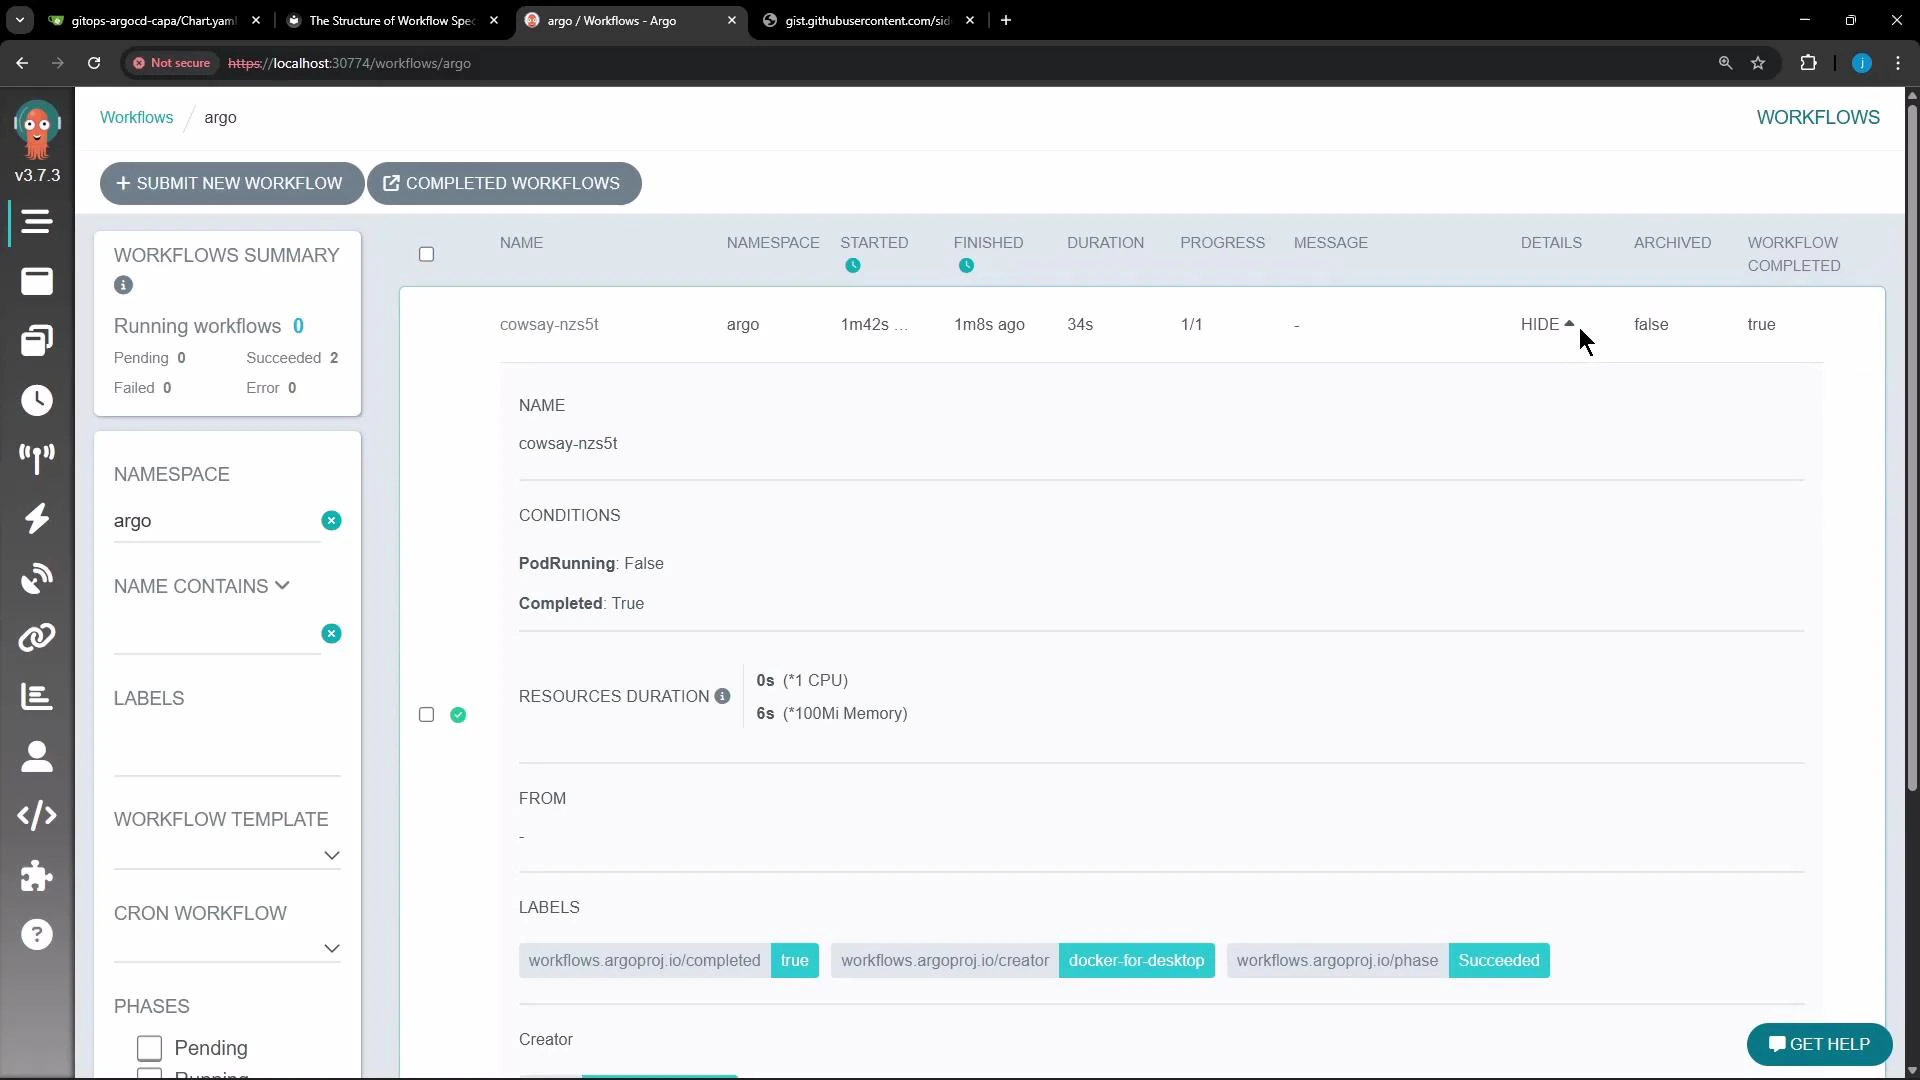This screenshot has height=1080, width=1920.
Task: Open Cron Workflows clock icon
Action: coord(37,400)
